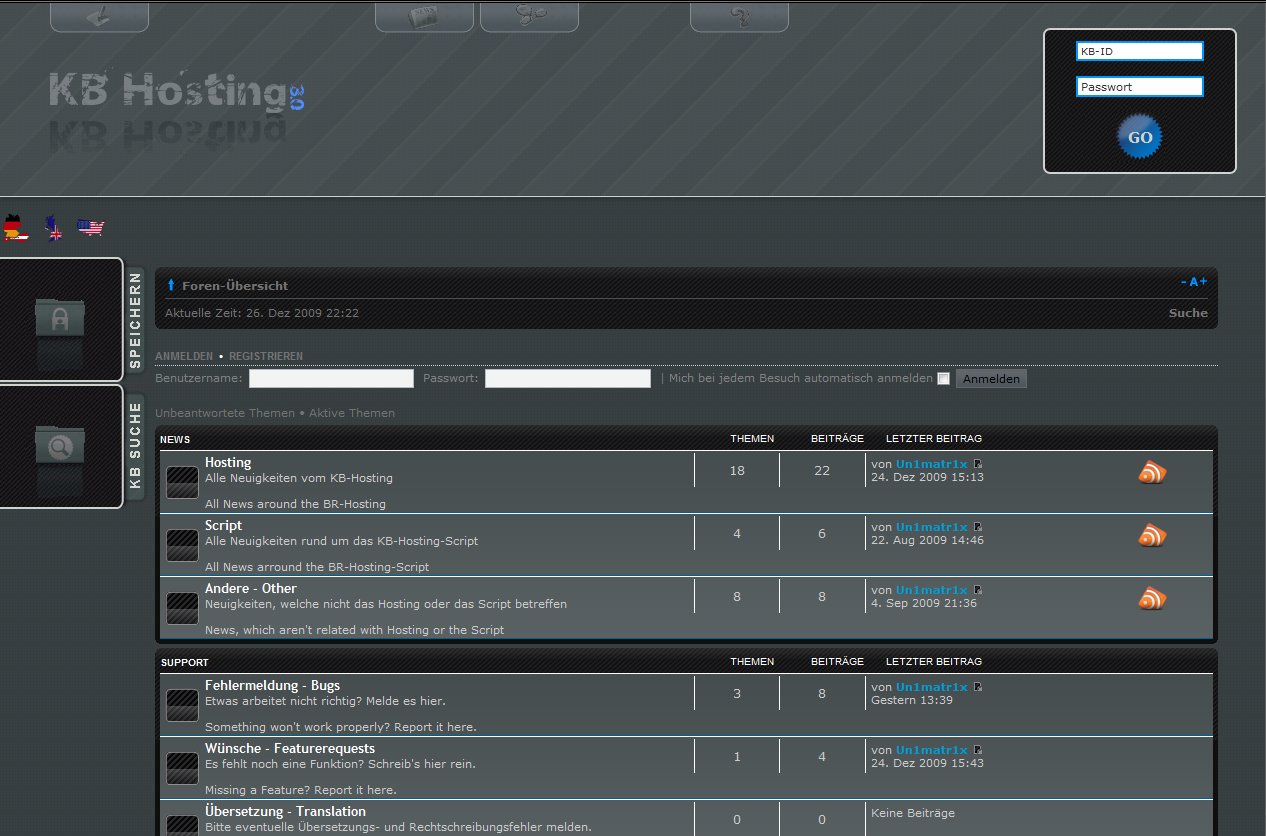Click the Anmelden submit button
This screenshot has width=1266, height=836.
(x=991, y=379)
